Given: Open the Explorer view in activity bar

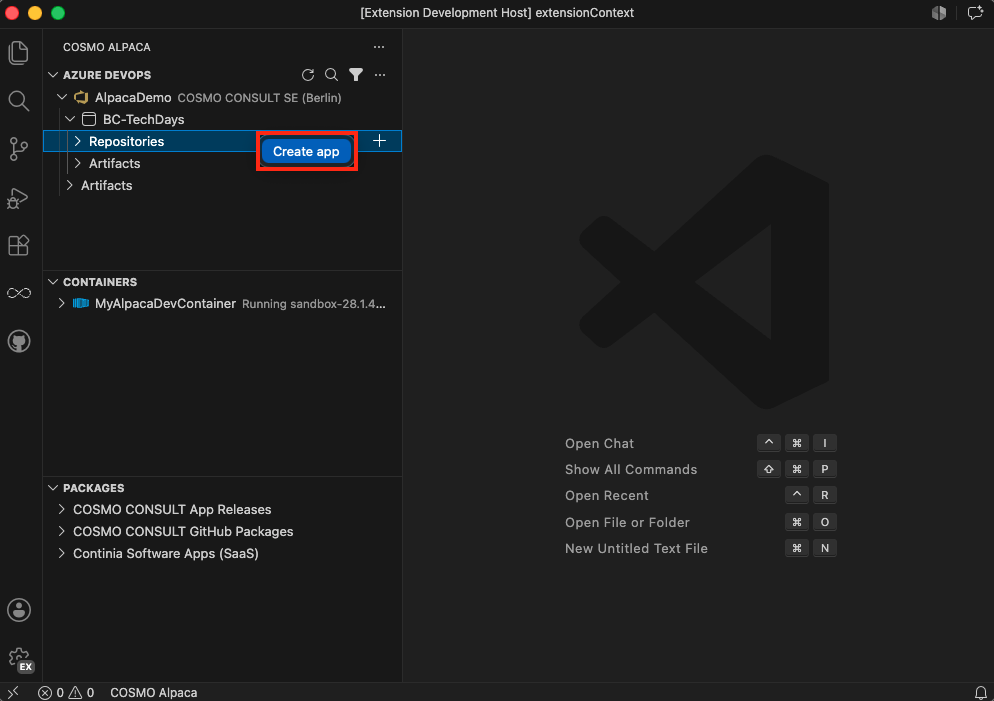Looking at the screenshot, I should click(18, 53).
